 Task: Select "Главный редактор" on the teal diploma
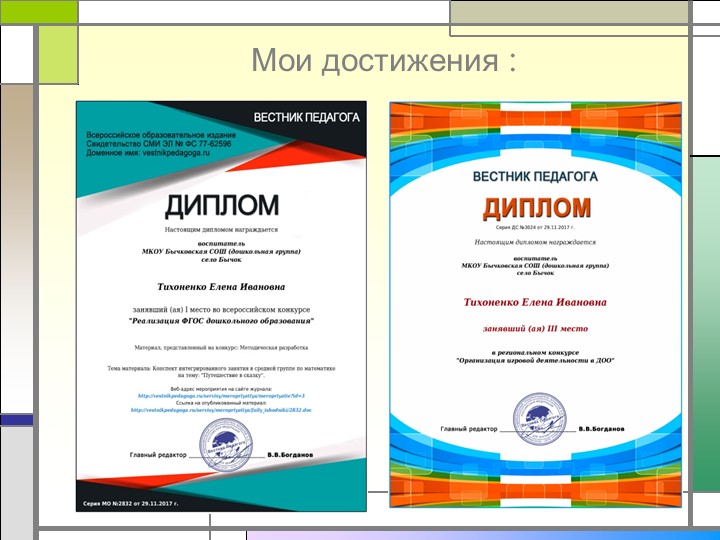(158, 455)
